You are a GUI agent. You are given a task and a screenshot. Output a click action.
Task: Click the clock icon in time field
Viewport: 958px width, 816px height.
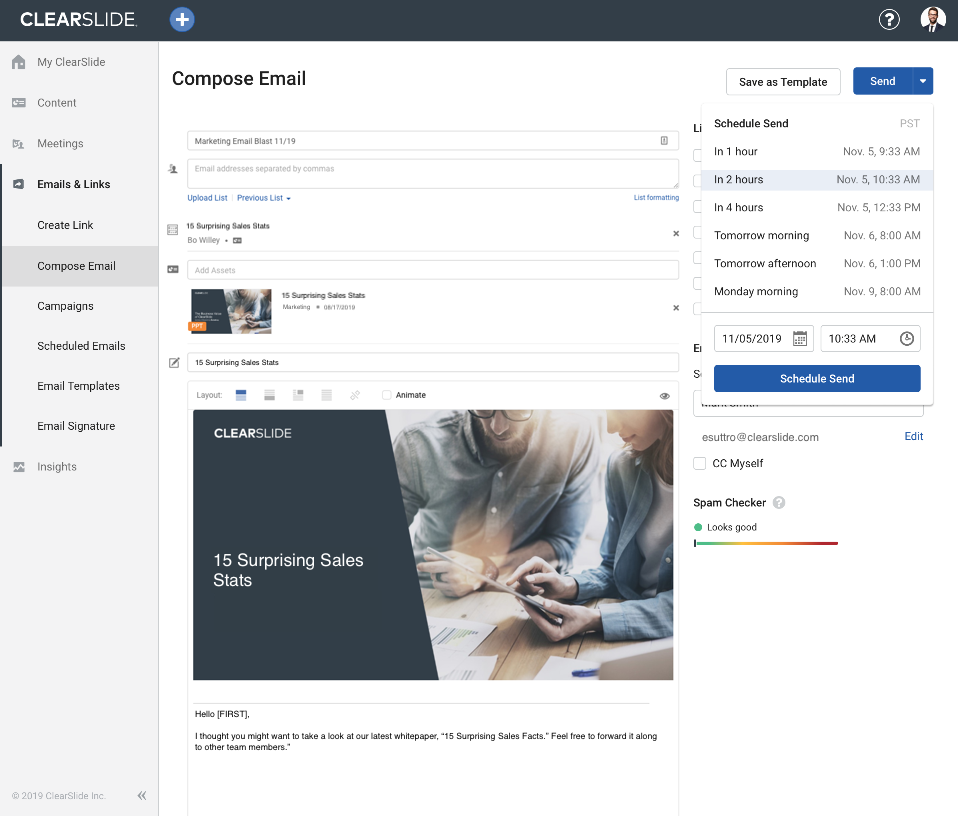tap(908, 338)
